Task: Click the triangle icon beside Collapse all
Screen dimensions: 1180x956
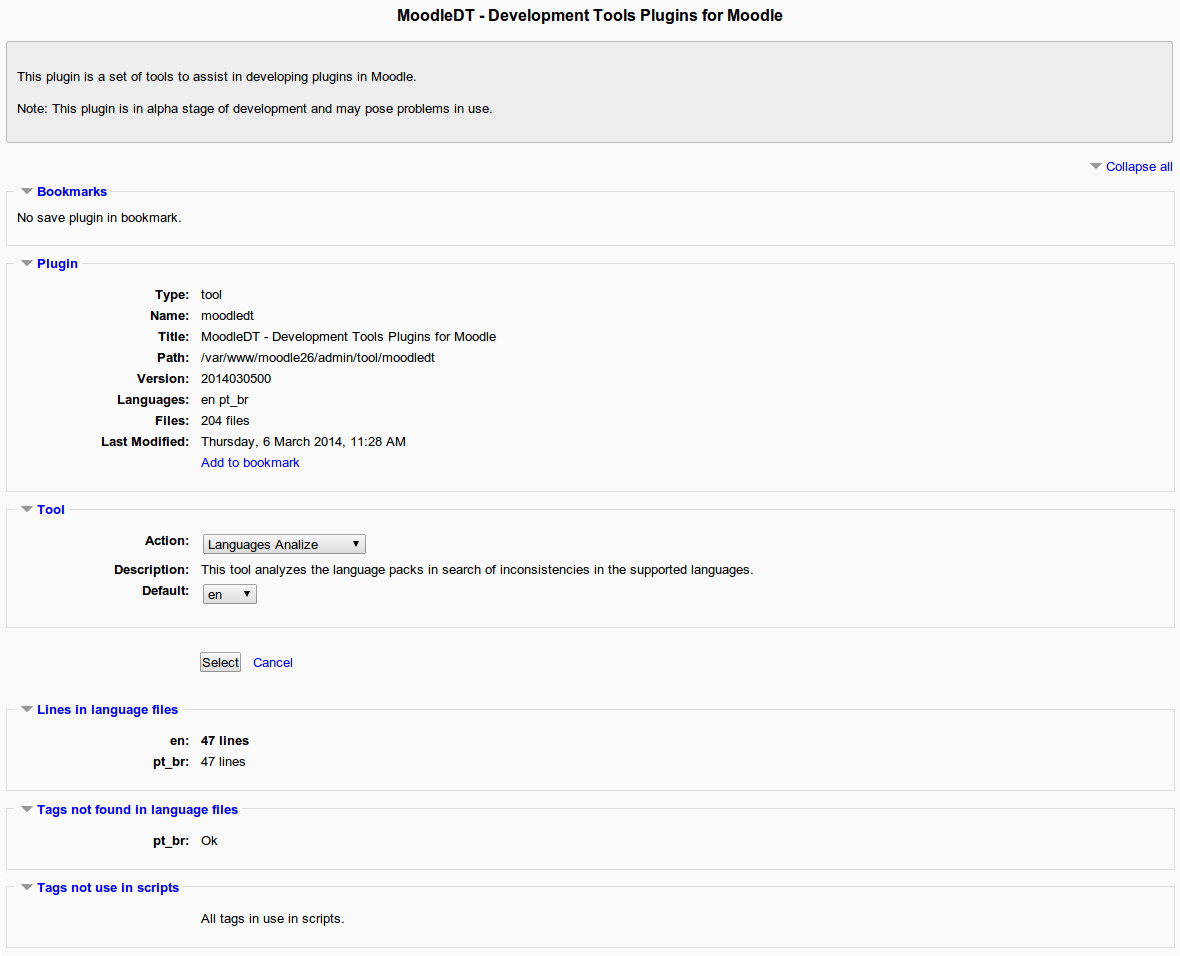Action: [1095, 166]
